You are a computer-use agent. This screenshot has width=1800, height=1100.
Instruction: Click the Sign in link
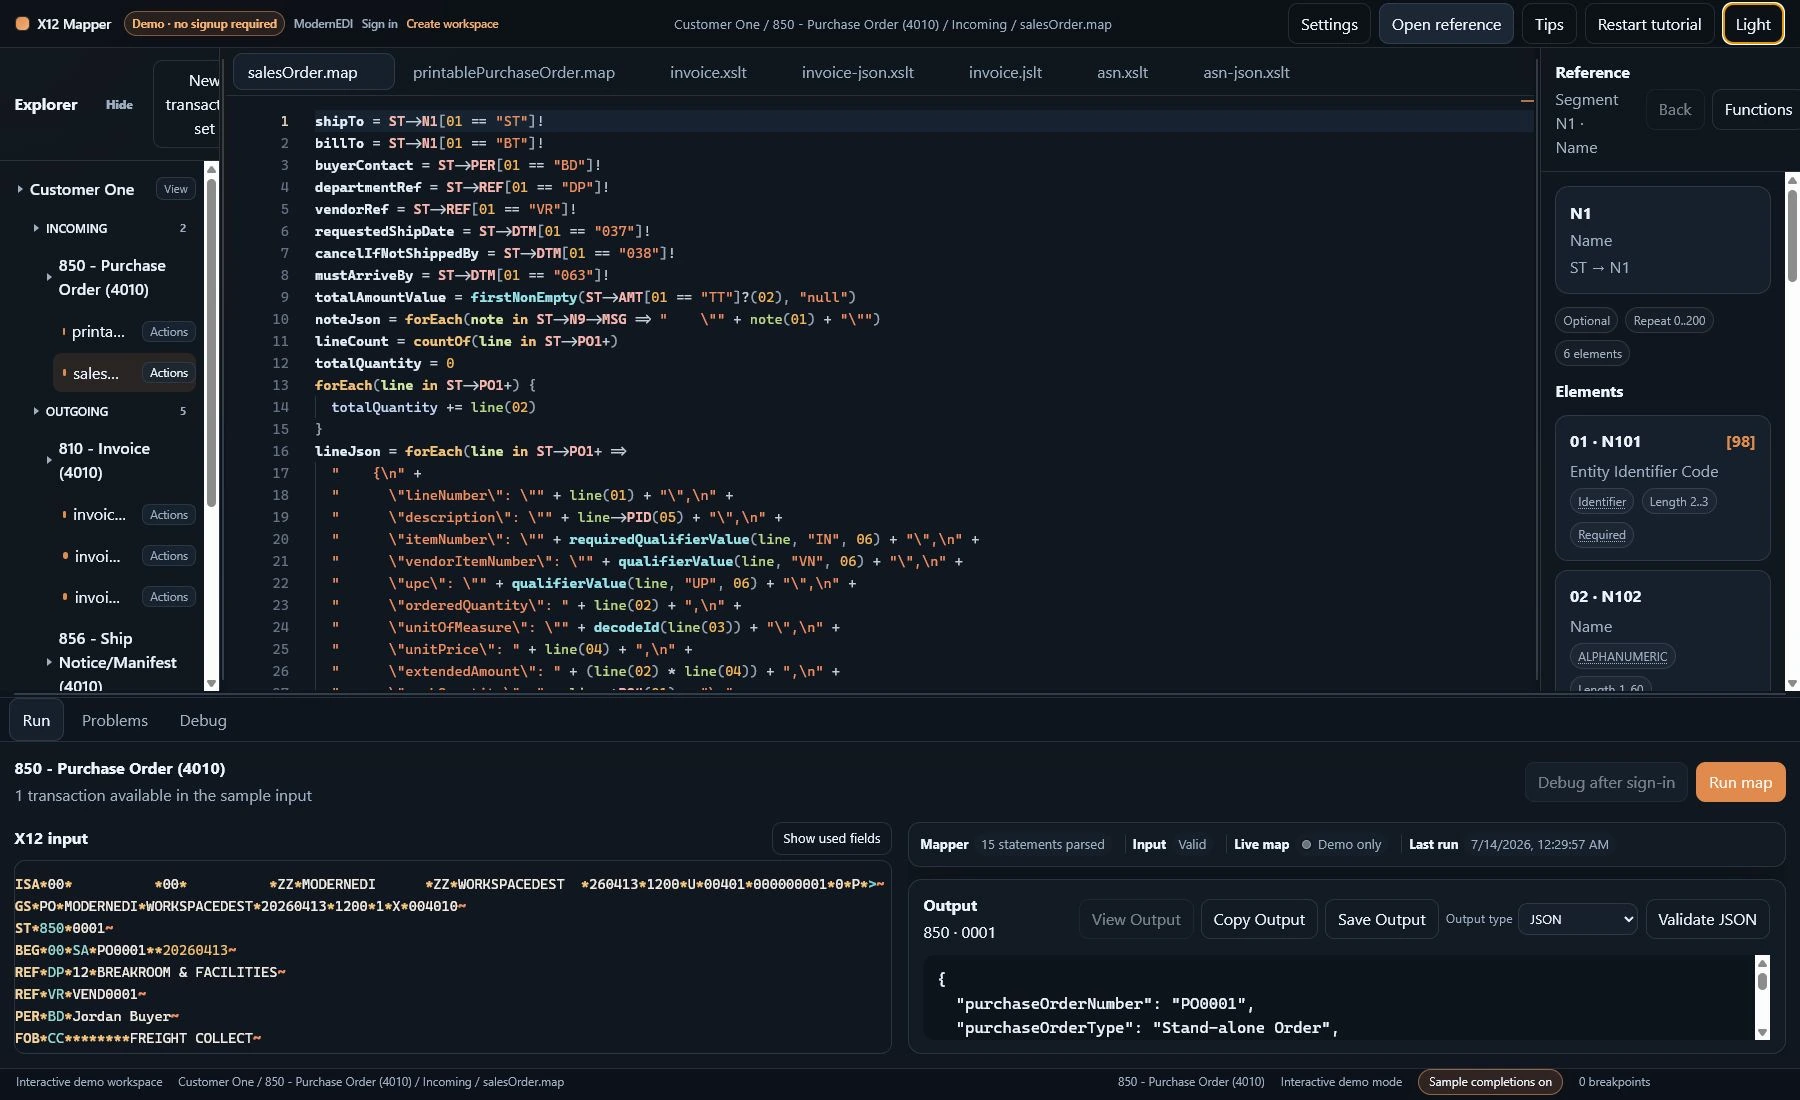[x=379, y=24]
